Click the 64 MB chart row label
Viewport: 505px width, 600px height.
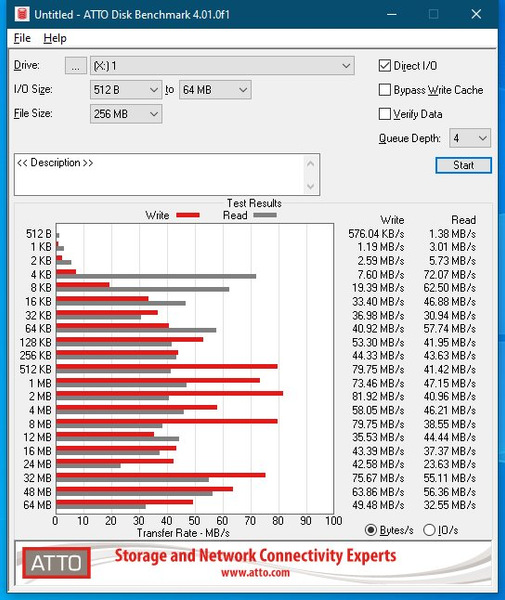[37, 505]
